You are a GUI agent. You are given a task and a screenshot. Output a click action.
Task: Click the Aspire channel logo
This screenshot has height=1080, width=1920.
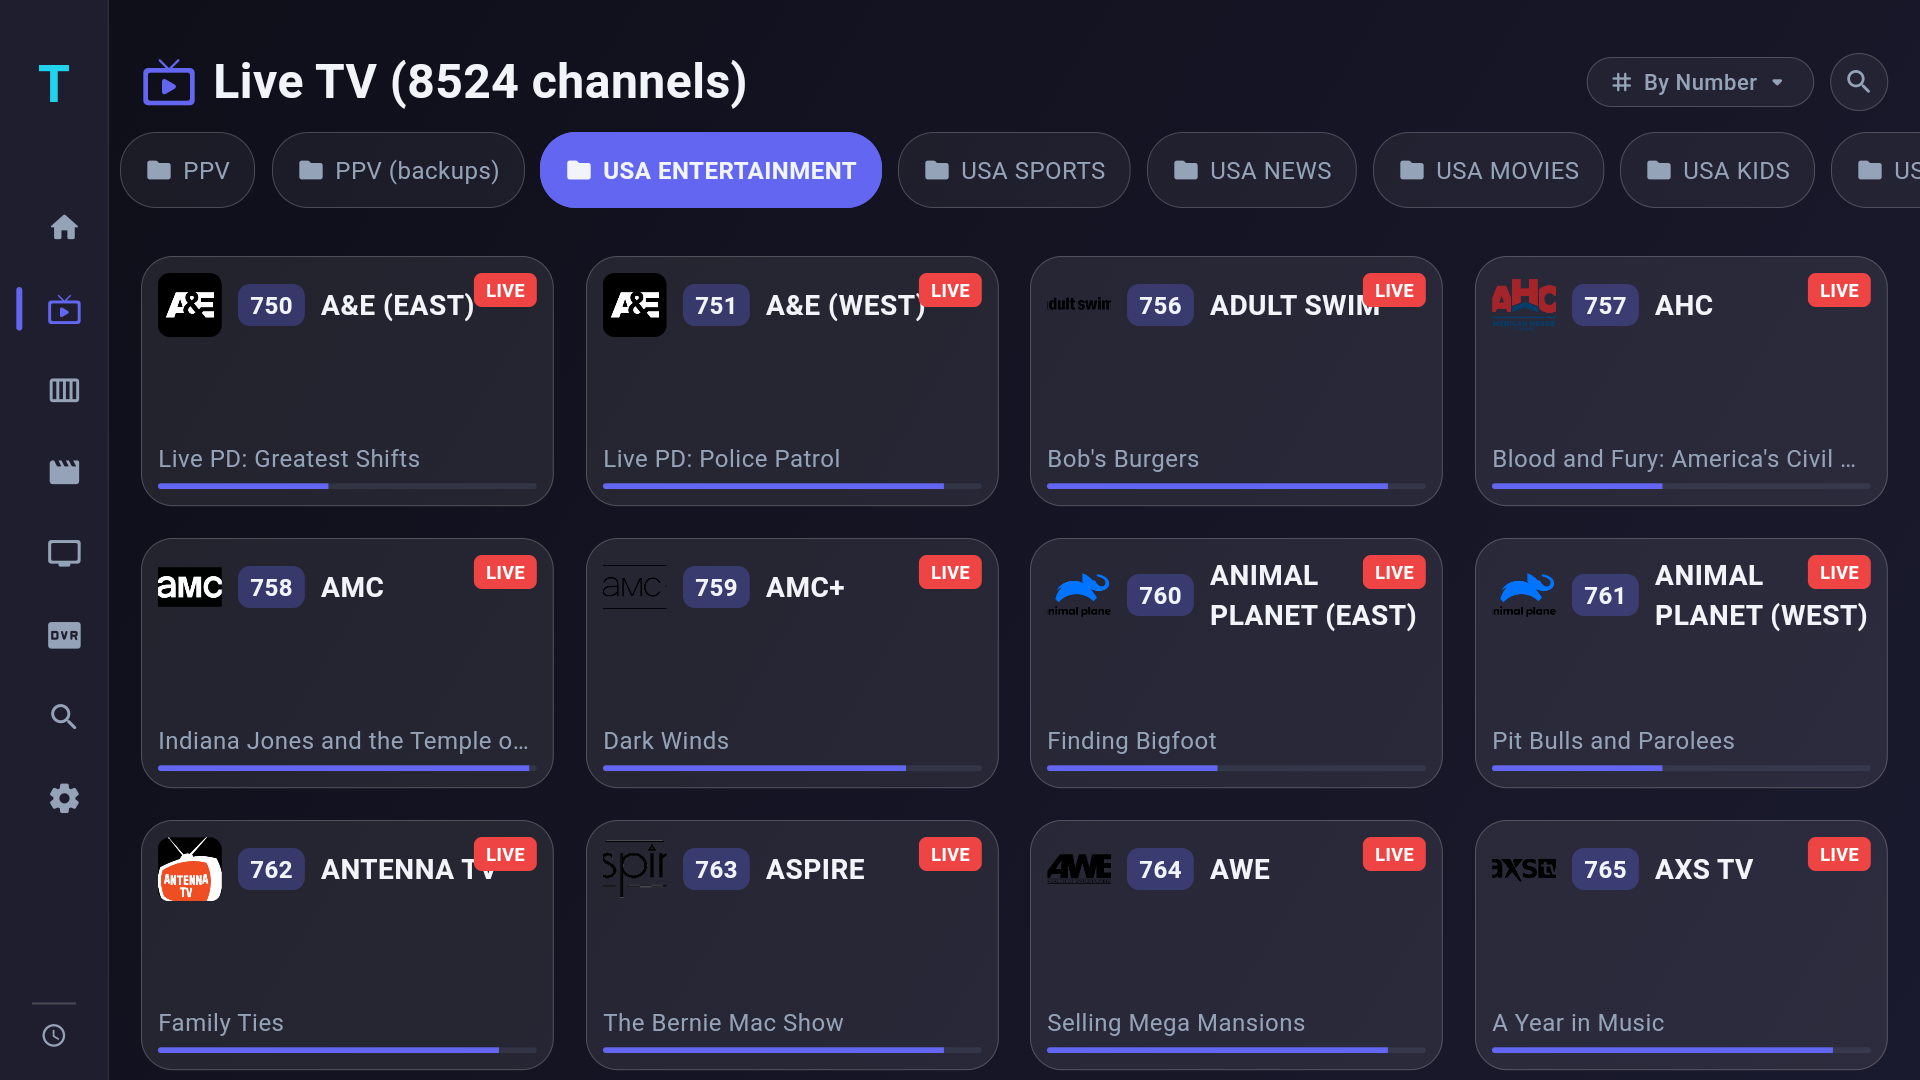[x=635, y=869]
